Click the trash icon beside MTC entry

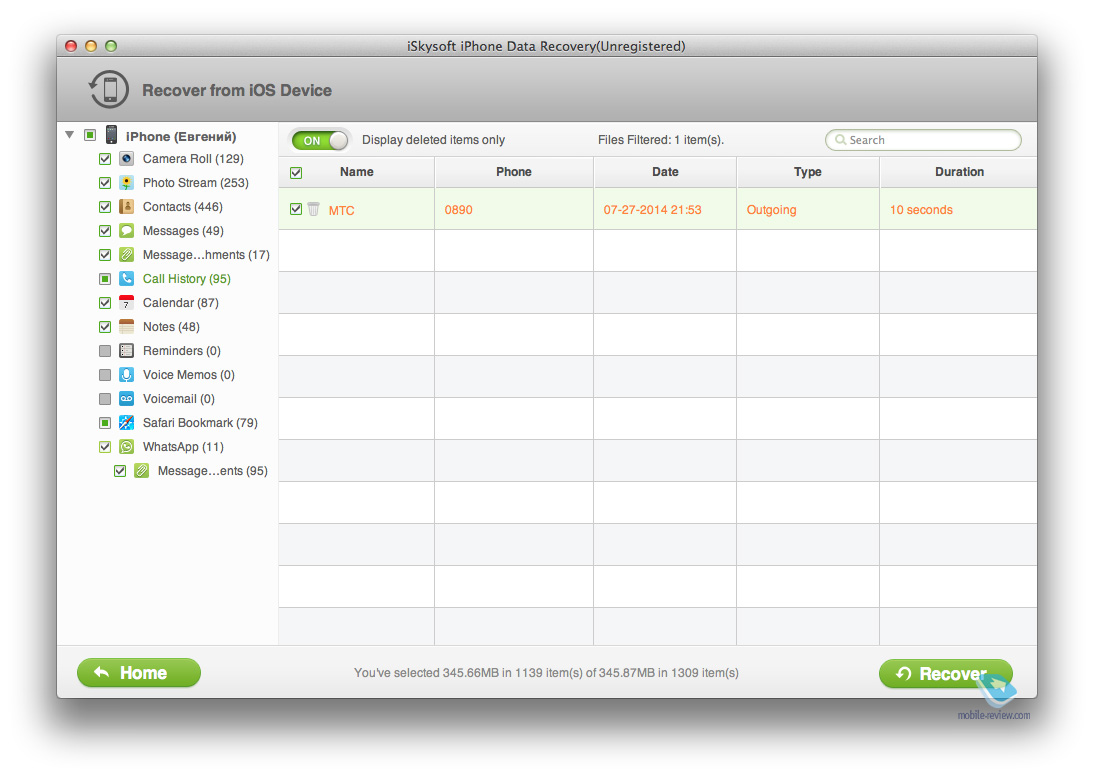point(314,210)
